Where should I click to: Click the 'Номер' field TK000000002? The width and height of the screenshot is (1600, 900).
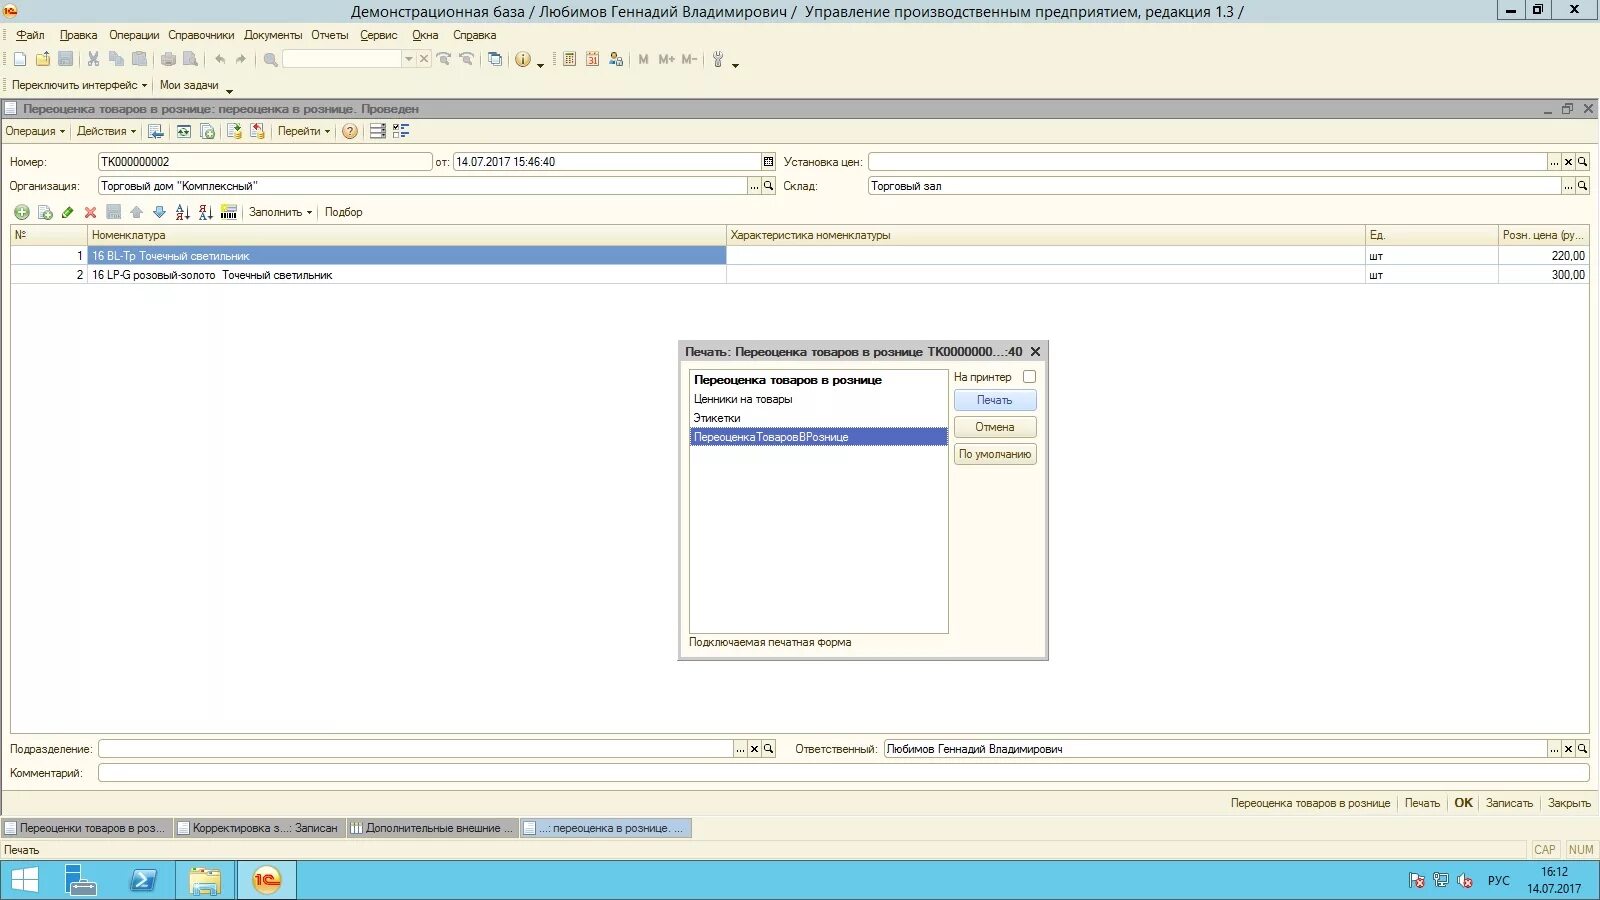click(x=265, y=162)
